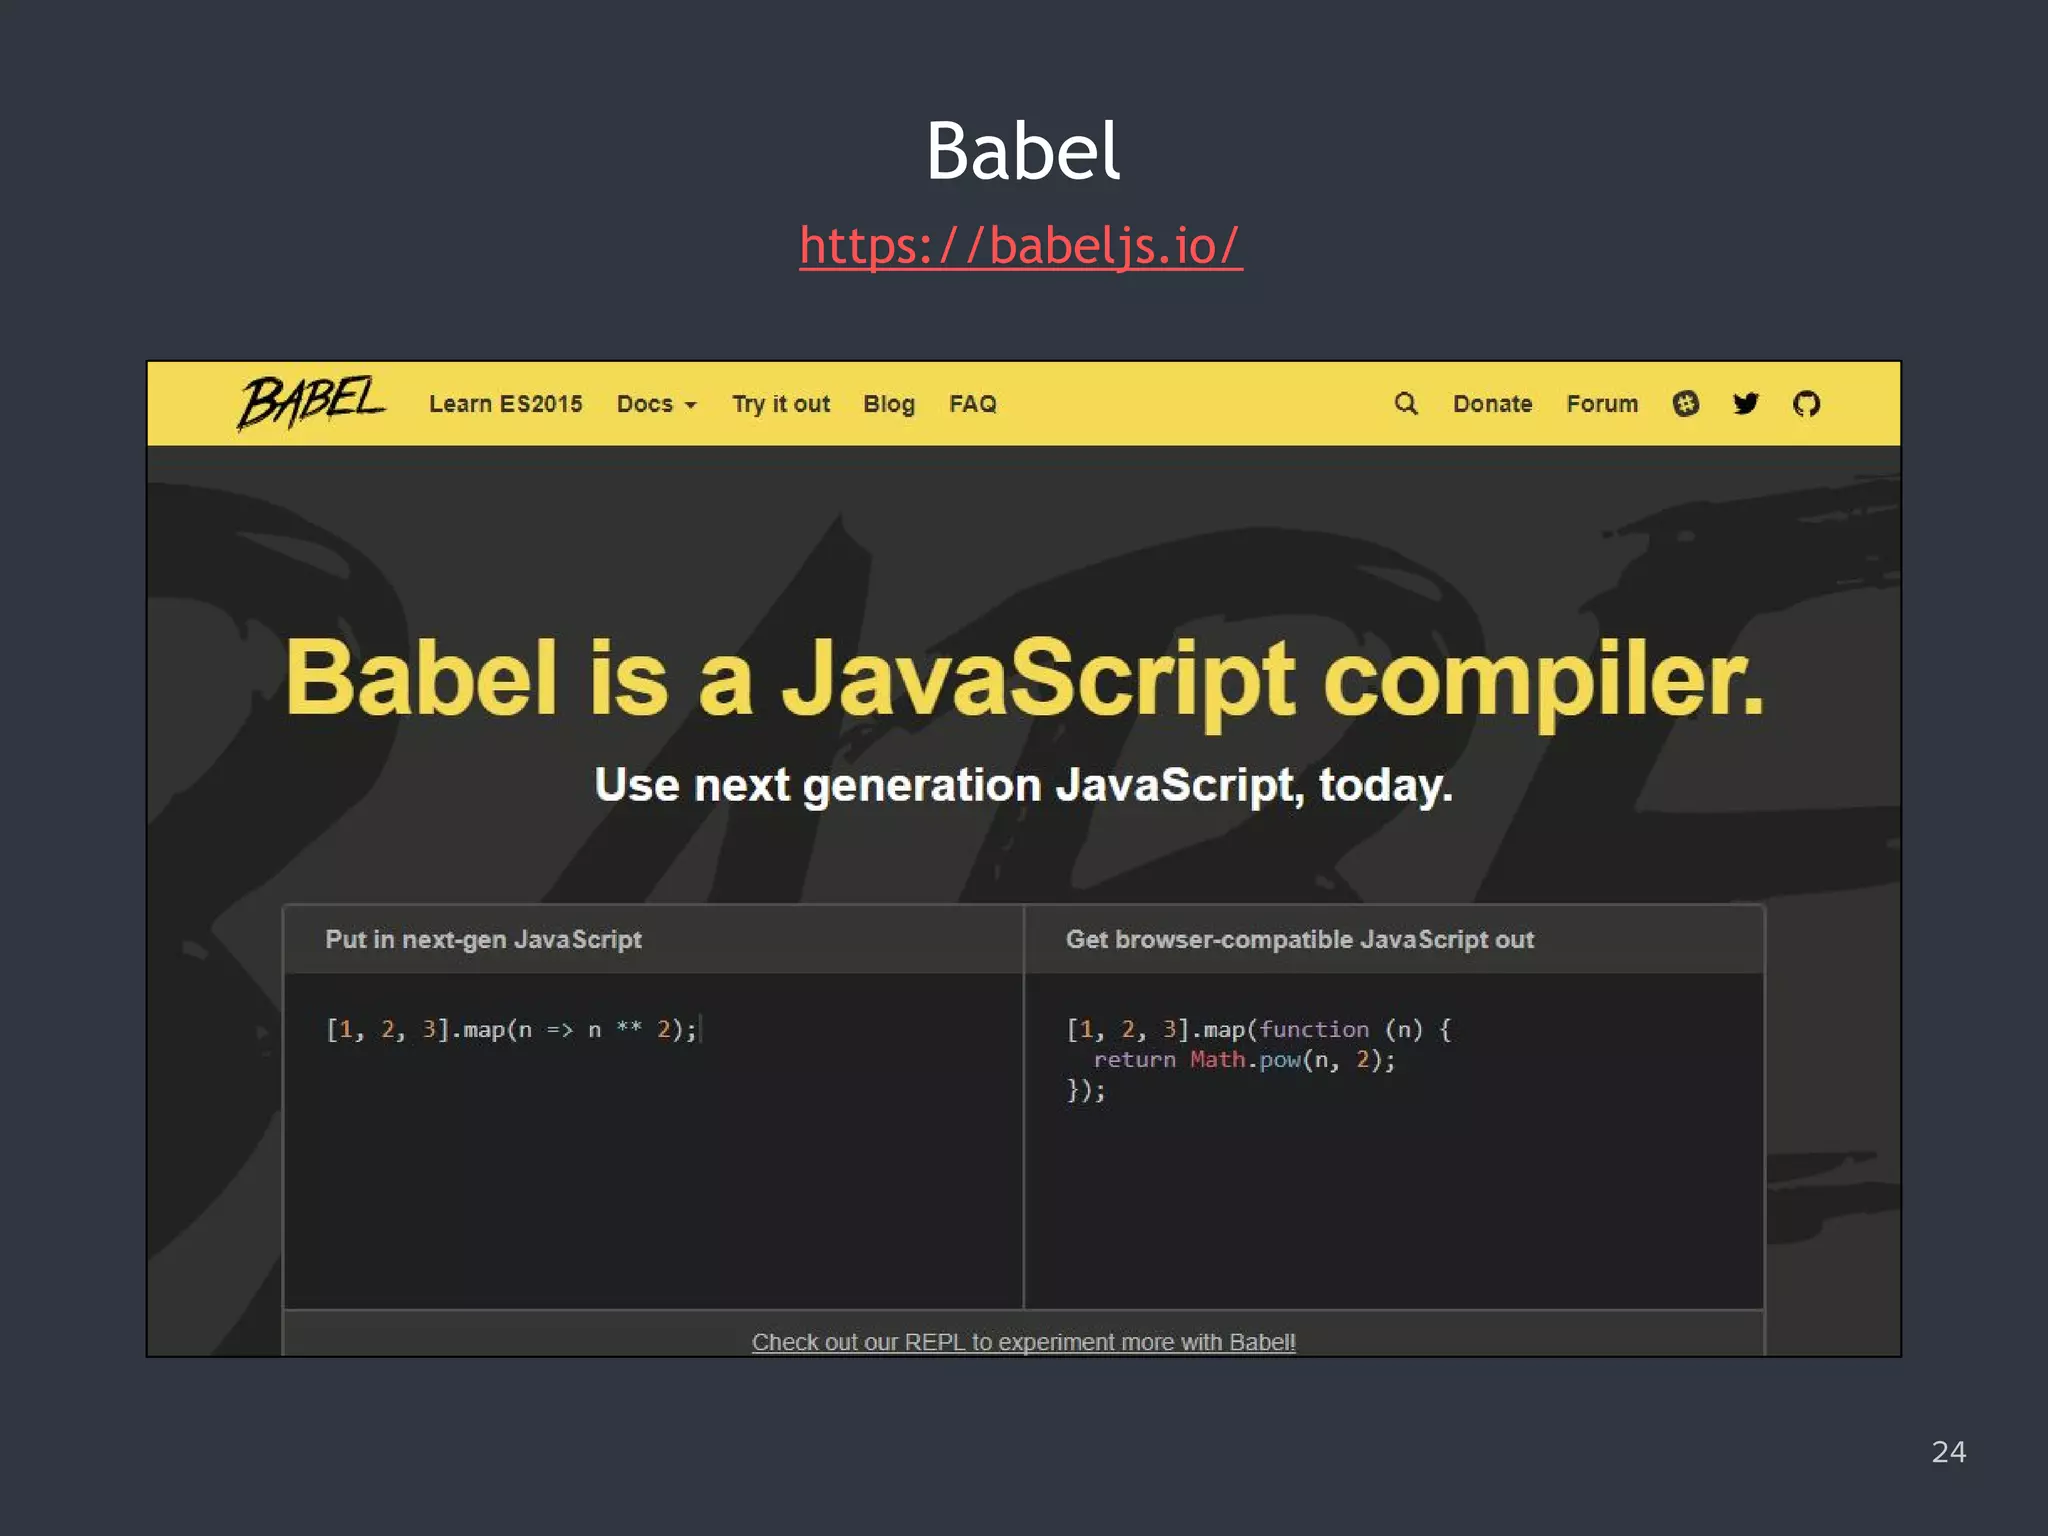Click the 'Put in next-gen JavaScript' heading
This screenshot has height=1536, width=2048.
(x=484, y=939)
